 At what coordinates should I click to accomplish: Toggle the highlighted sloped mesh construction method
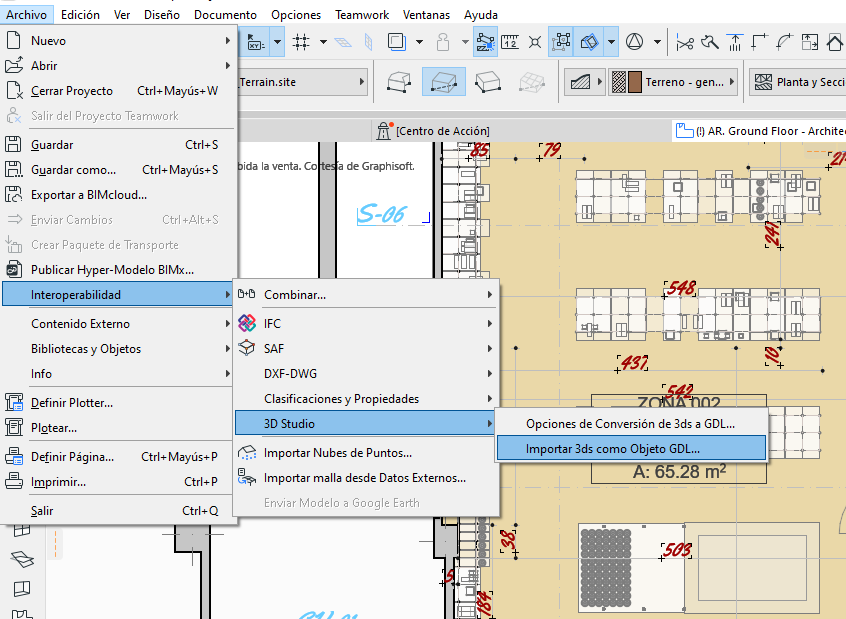coord(442,82)
